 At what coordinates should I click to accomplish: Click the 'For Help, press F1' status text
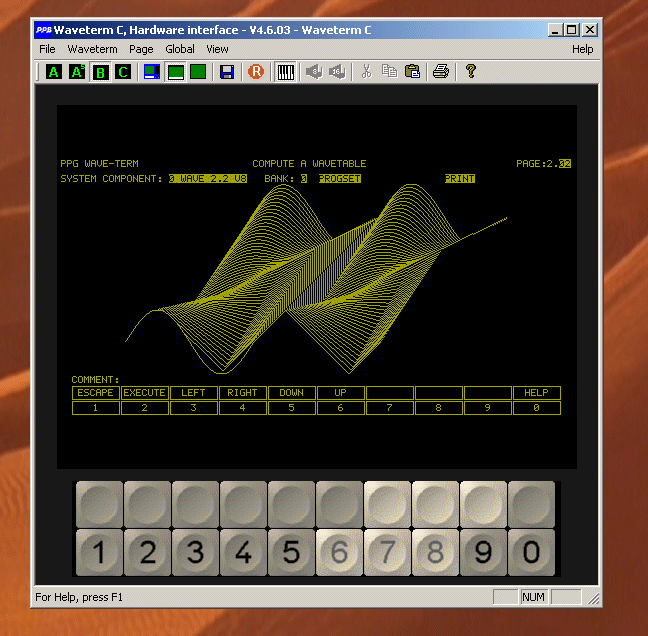(x=79, y=597)
